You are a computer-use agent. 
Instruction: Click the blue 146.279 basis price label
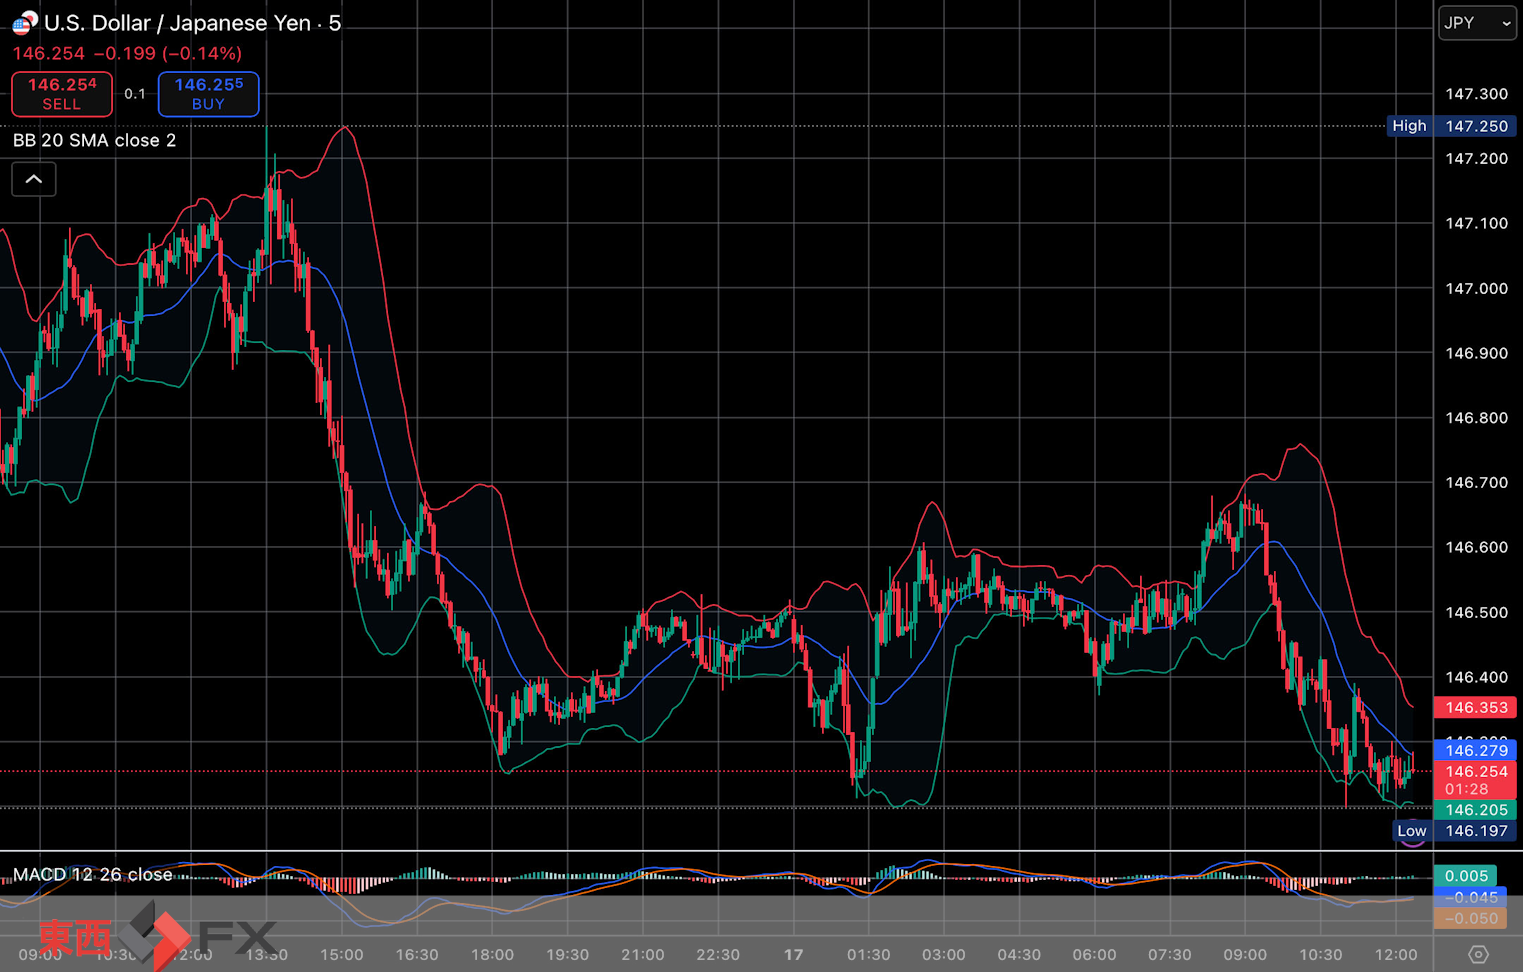tap(1475, 750)
